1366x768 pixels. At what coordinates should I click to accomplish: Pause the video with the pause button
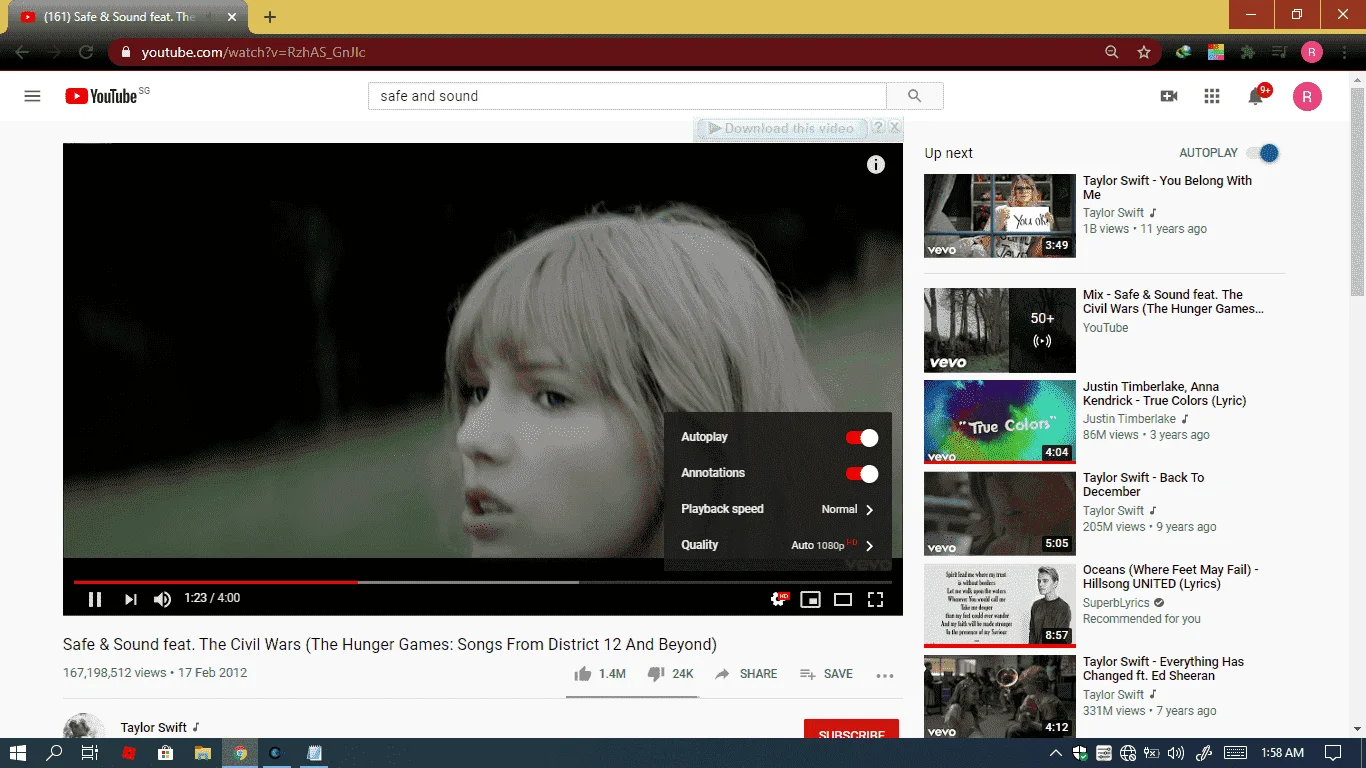point(95,599)
